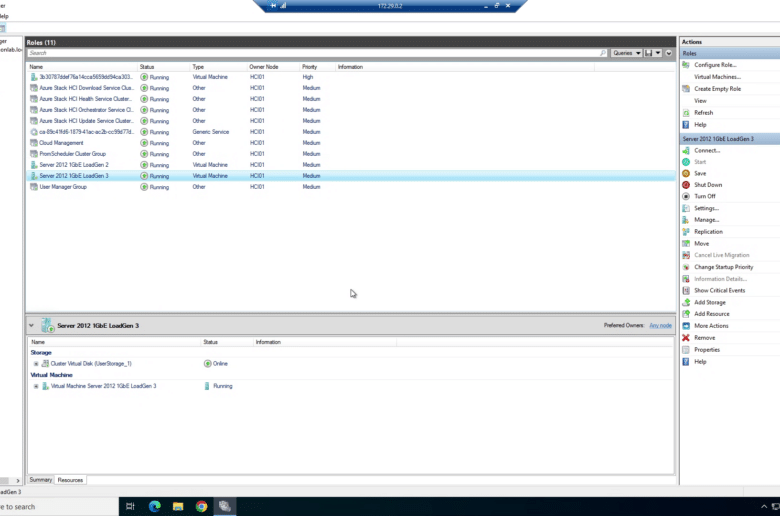The width and height of the screenshot is (780, 516).
Task: Click the Add Storage icon
Action: coord(686,302)
